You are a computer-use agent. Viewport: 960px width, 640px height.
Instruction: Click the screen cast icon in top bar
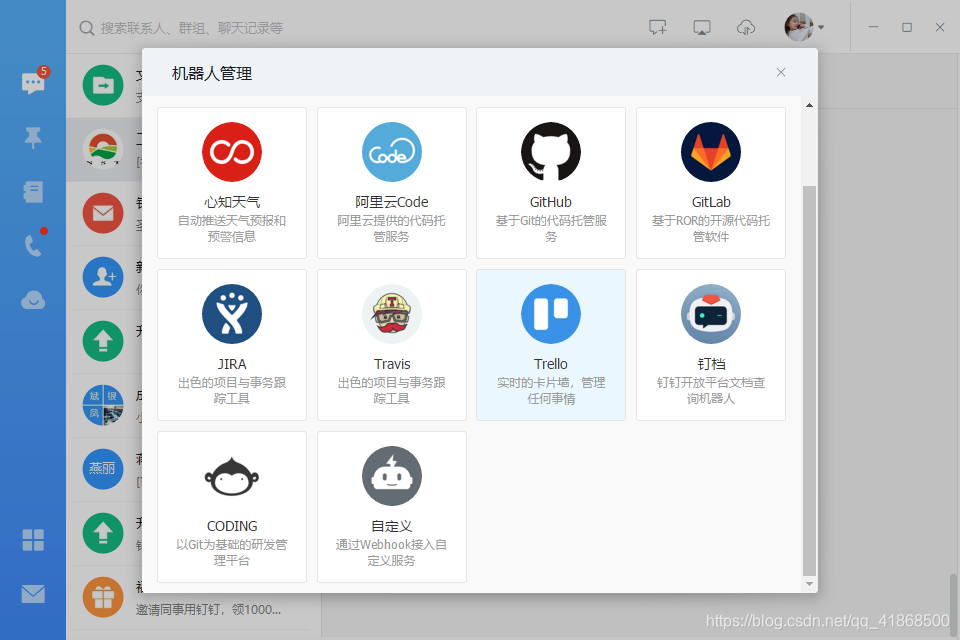tap(702, 27)
